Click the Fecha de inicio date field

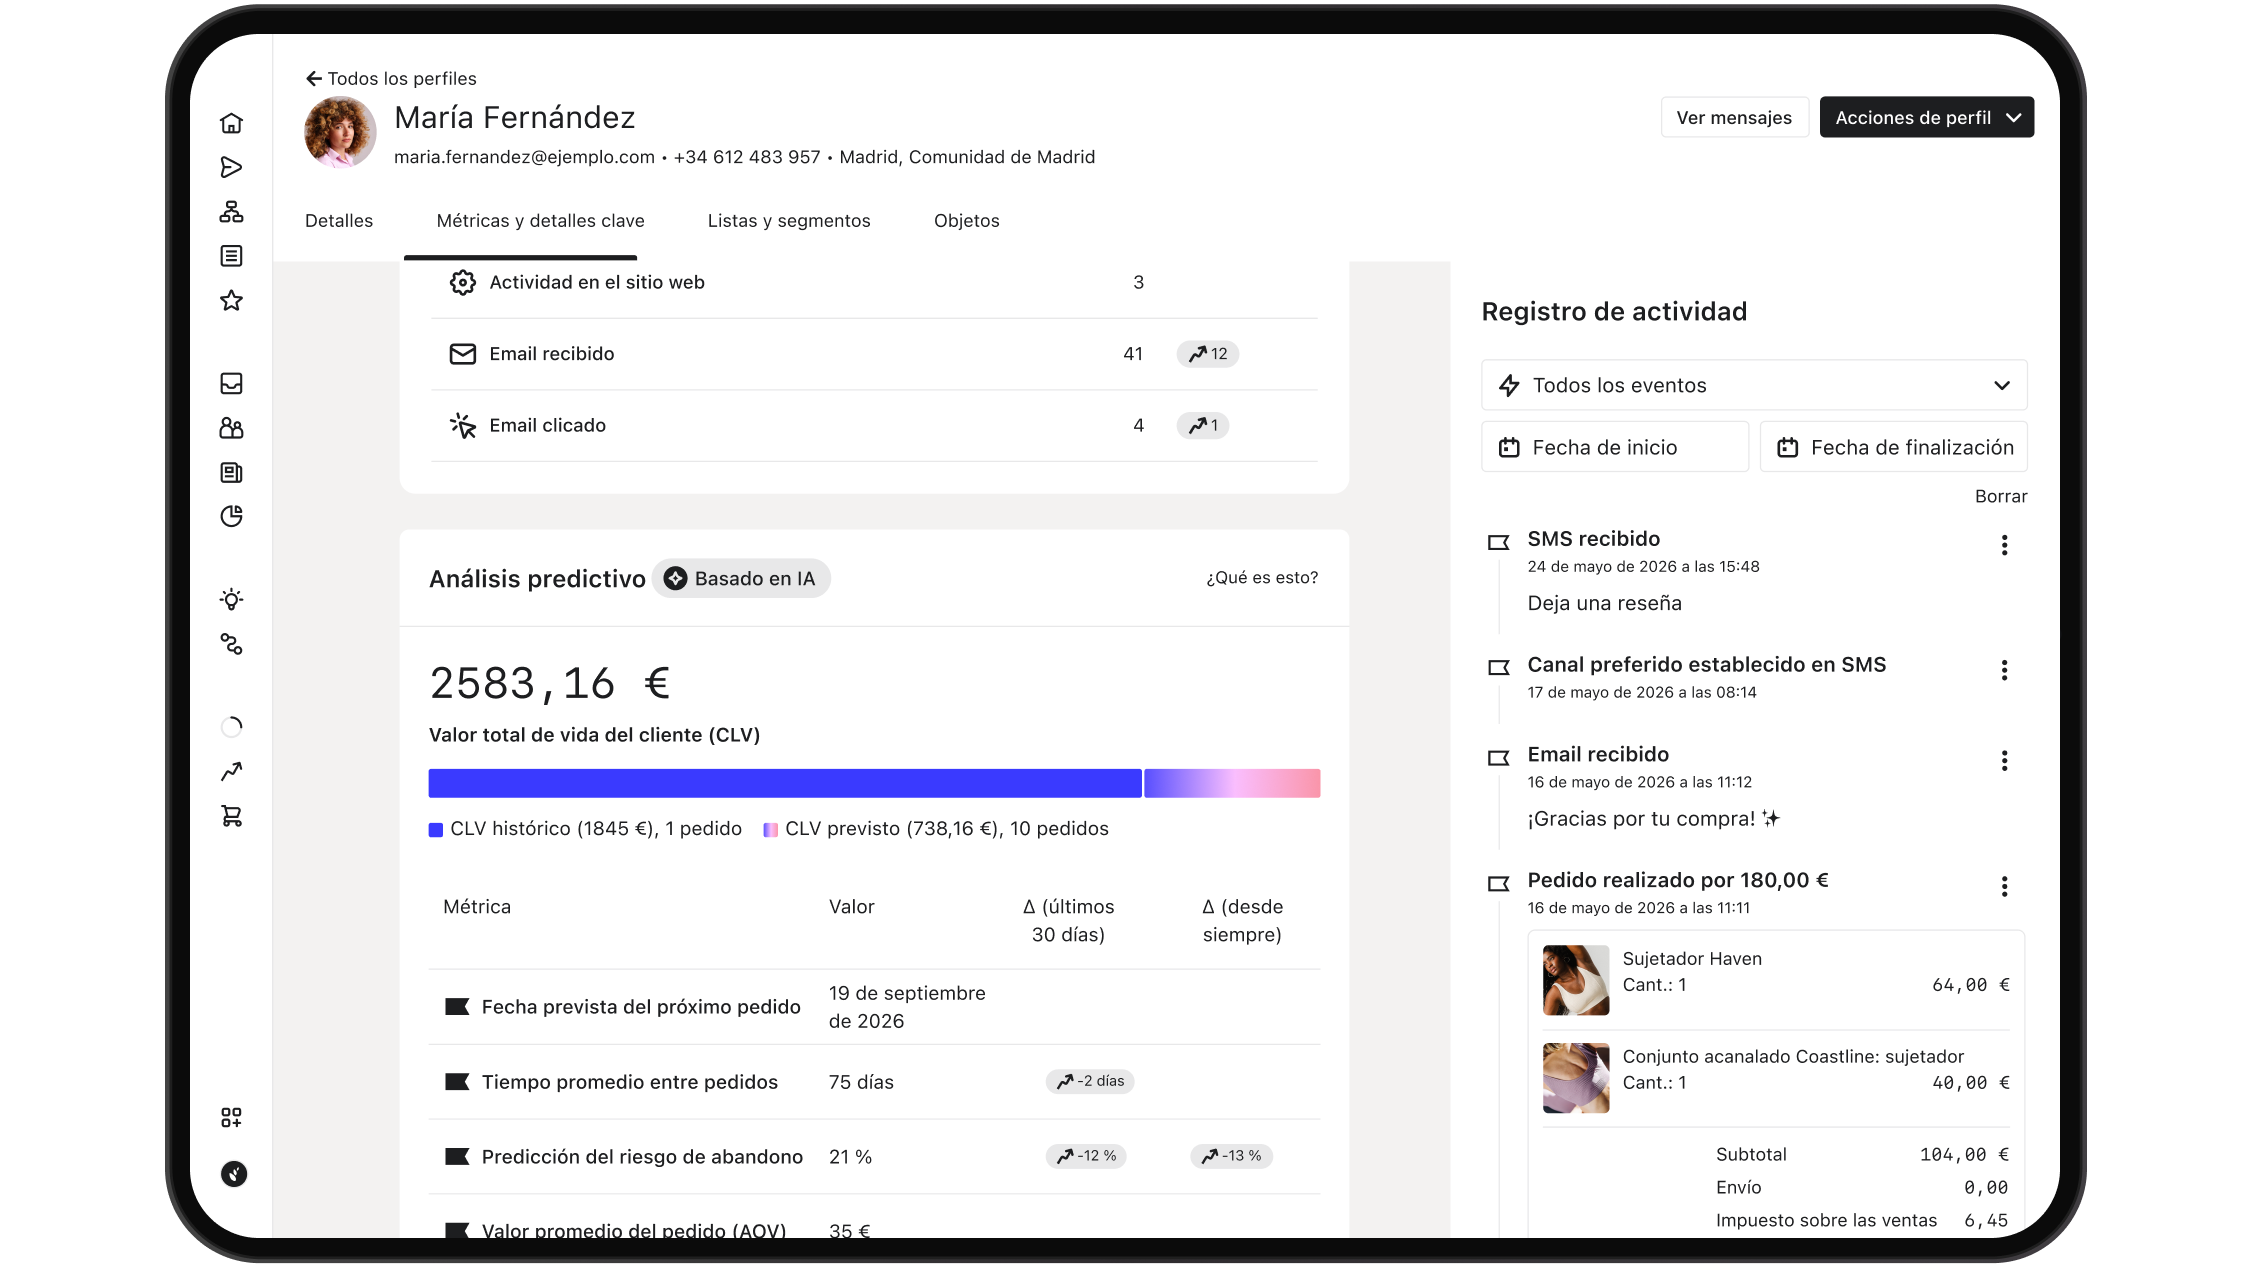pos(1615,447)
